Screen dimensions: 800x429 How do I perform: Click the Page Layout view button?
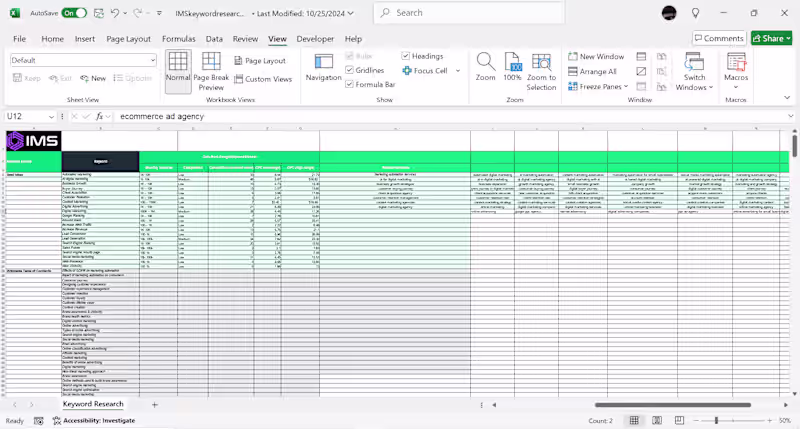pos(260,61)
